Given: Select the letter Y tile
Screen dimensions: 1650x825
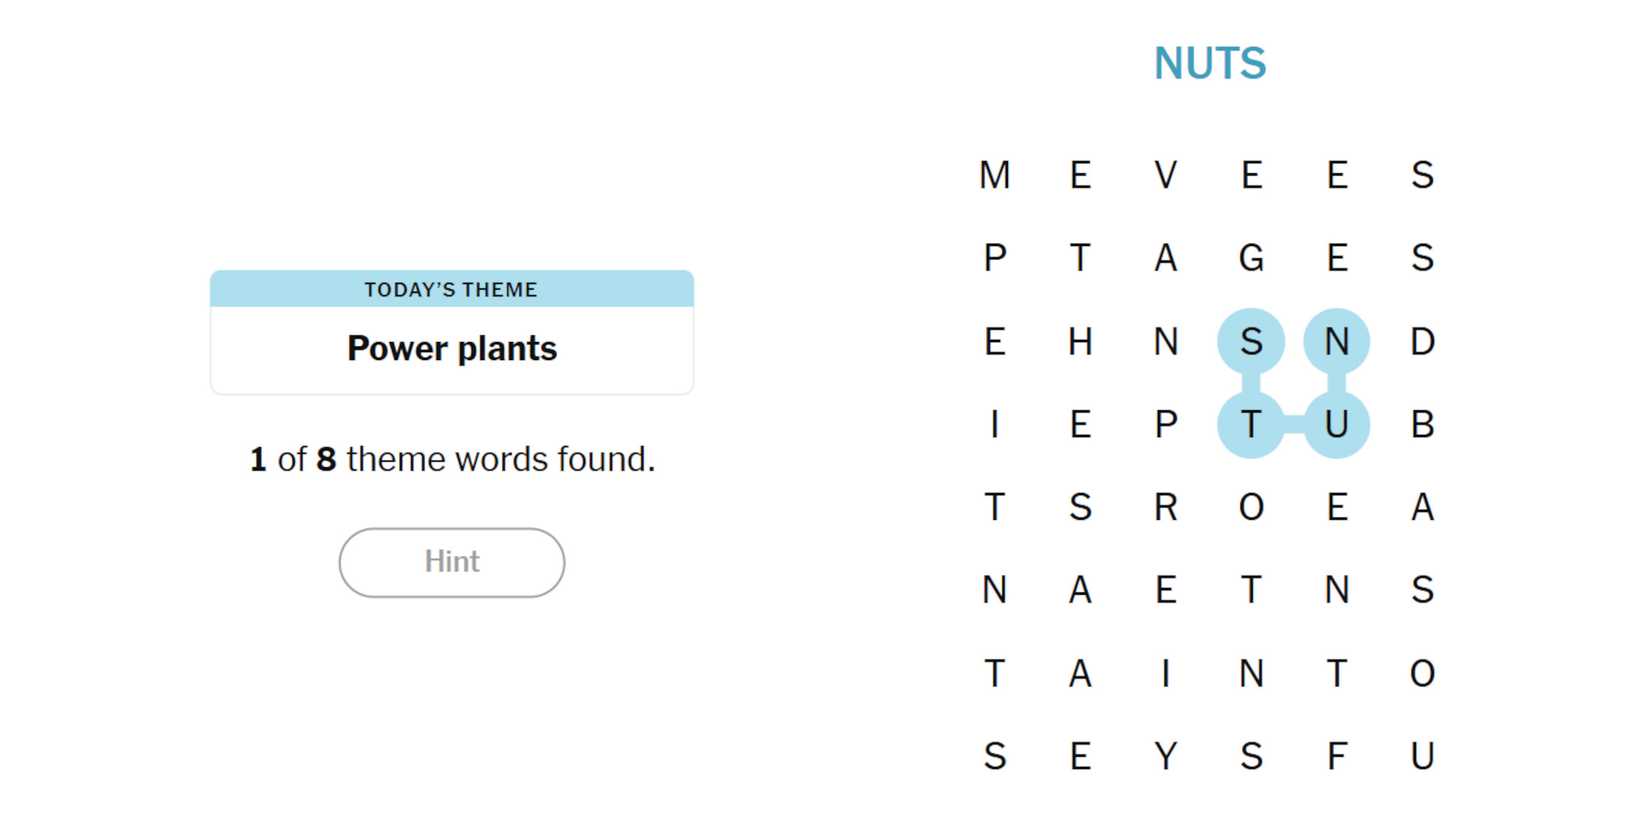Looking at the screenshot, I should click(1165, 756).
